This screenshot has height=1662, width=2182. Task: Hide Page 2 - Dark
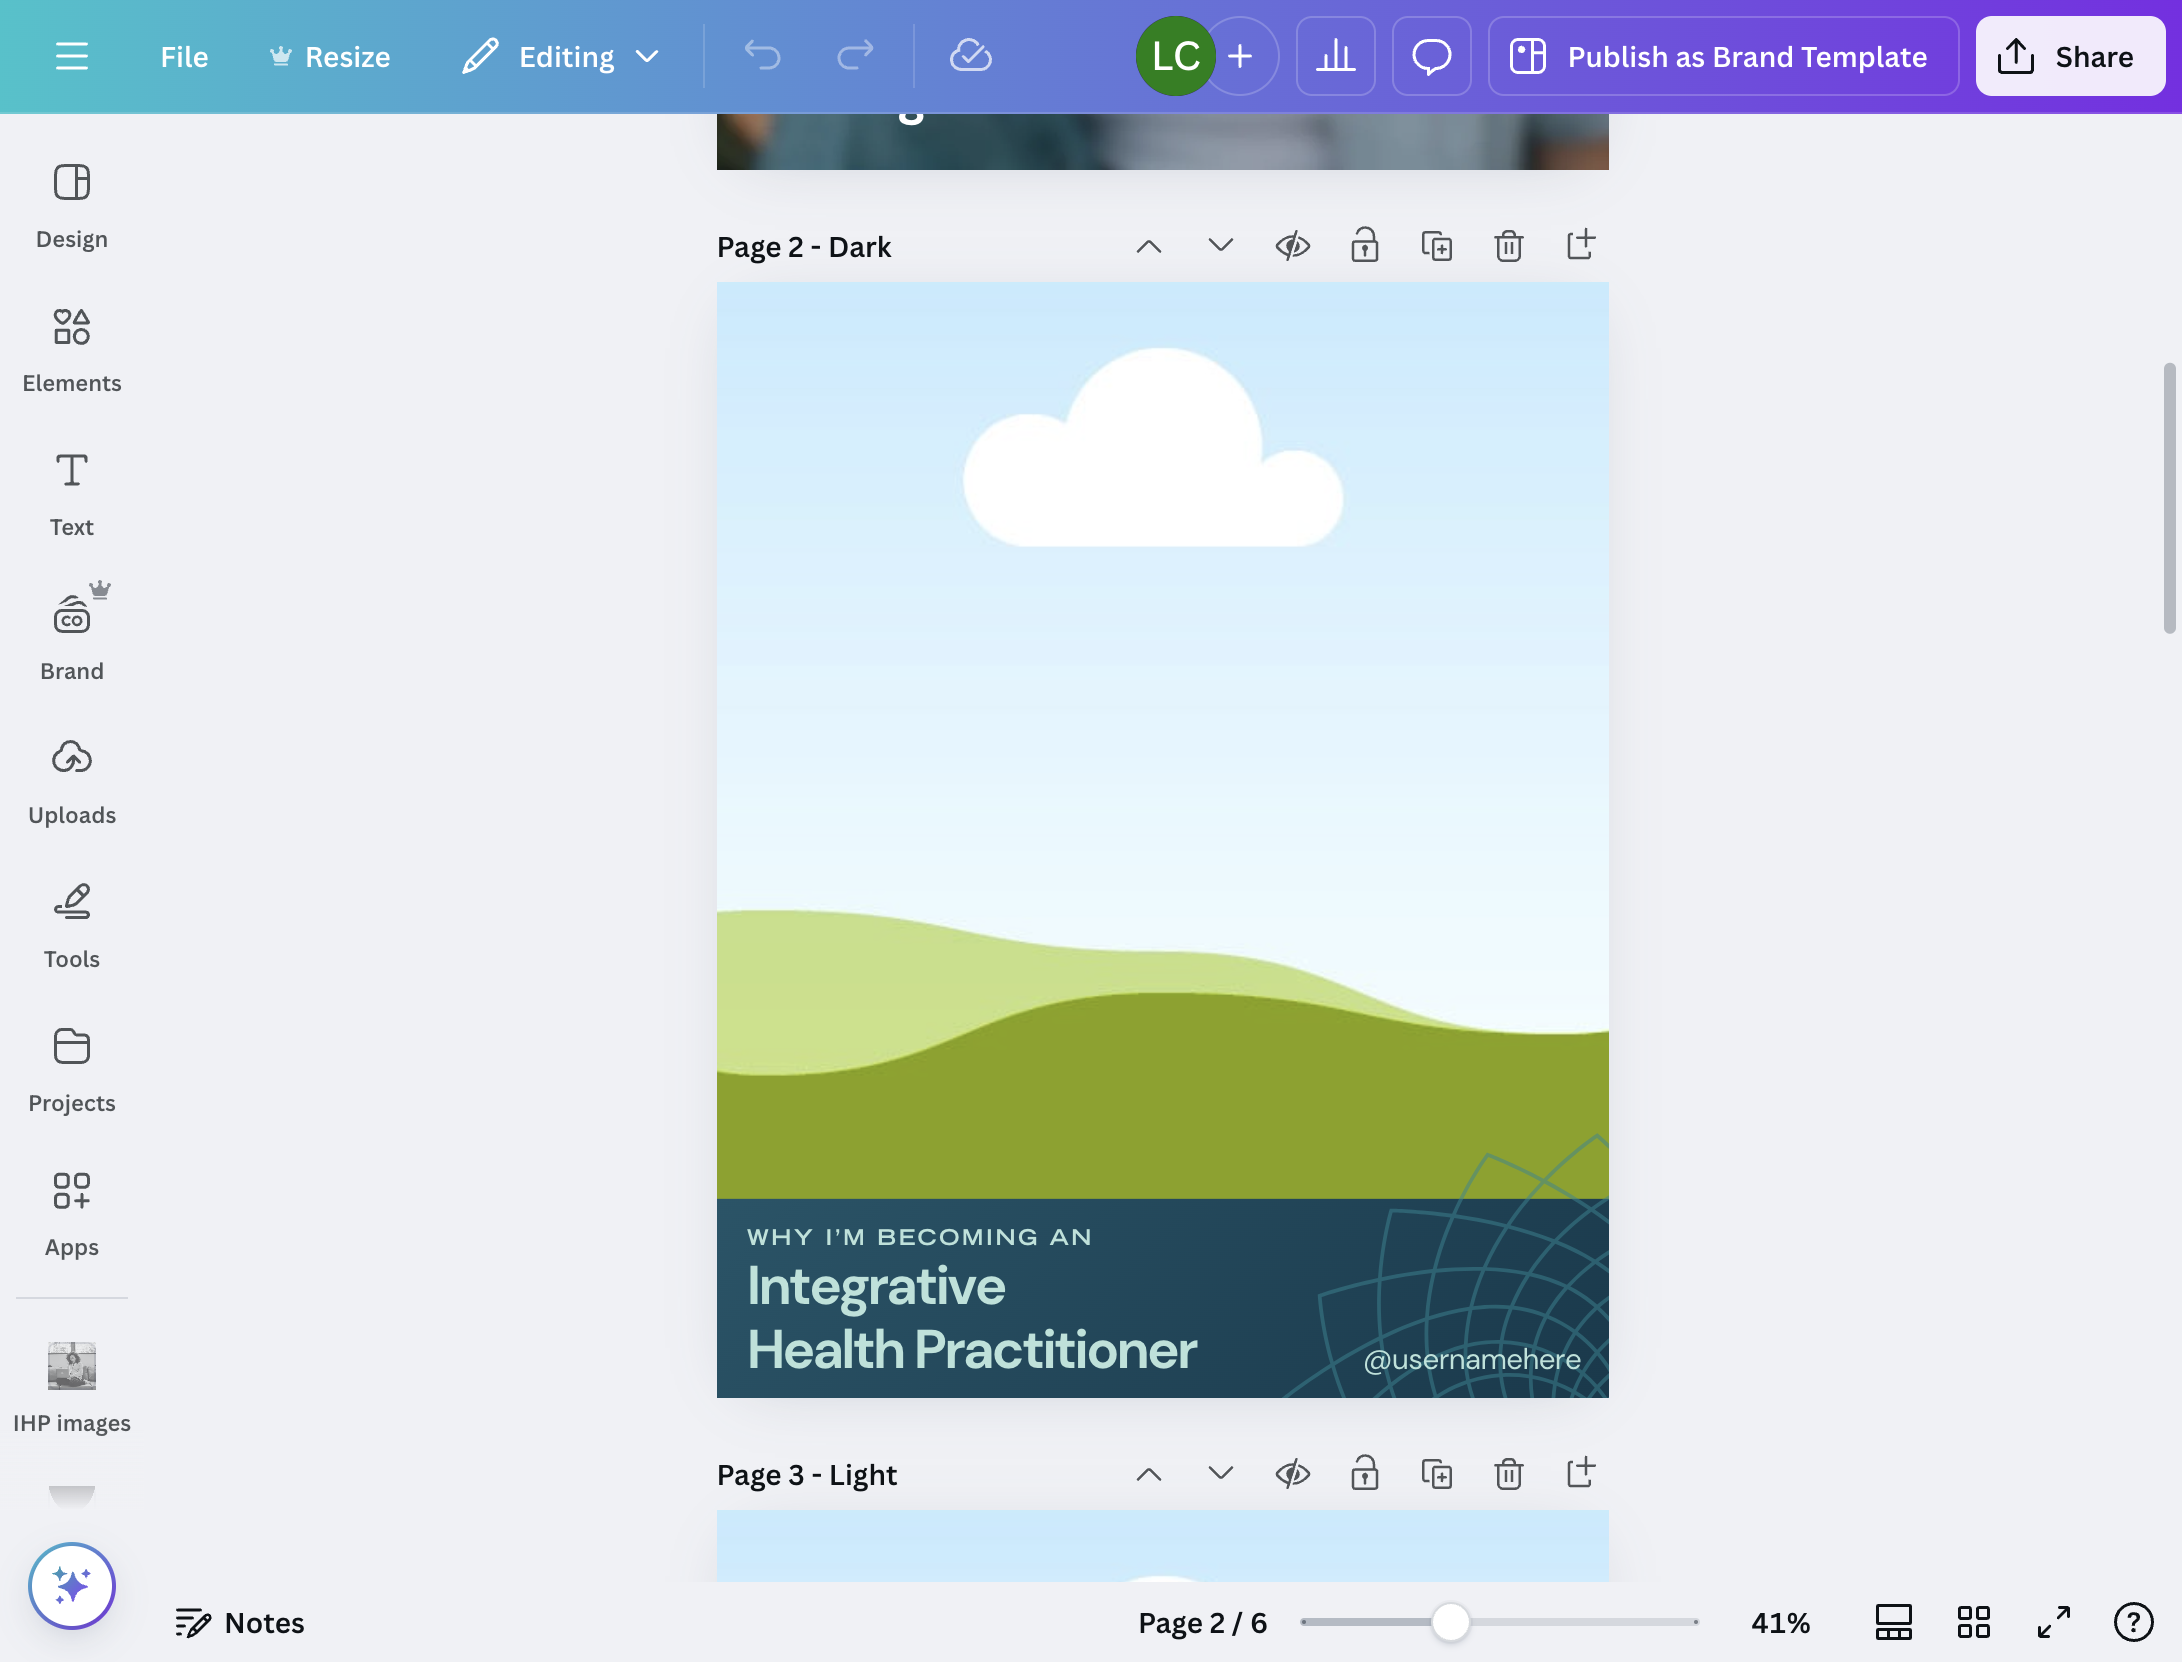coord(1293,246)
